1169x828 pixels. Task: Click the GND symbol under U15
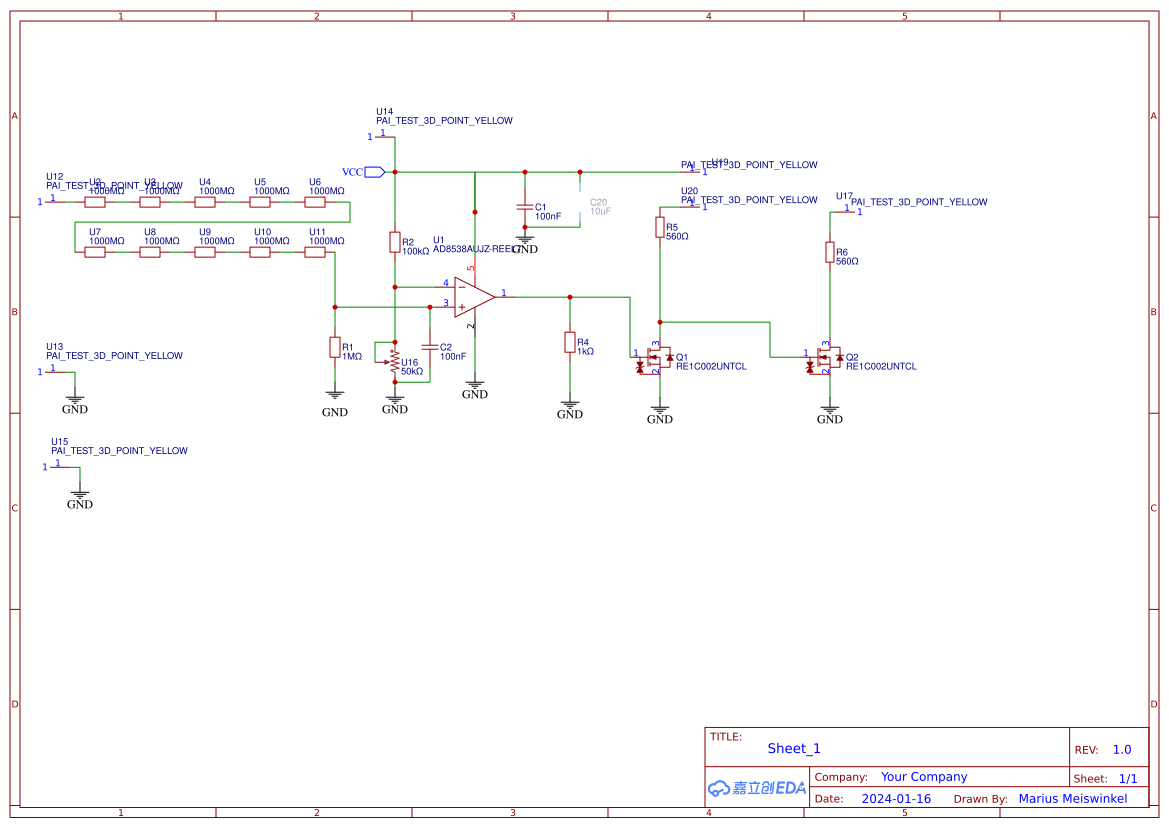click(77, 492)
